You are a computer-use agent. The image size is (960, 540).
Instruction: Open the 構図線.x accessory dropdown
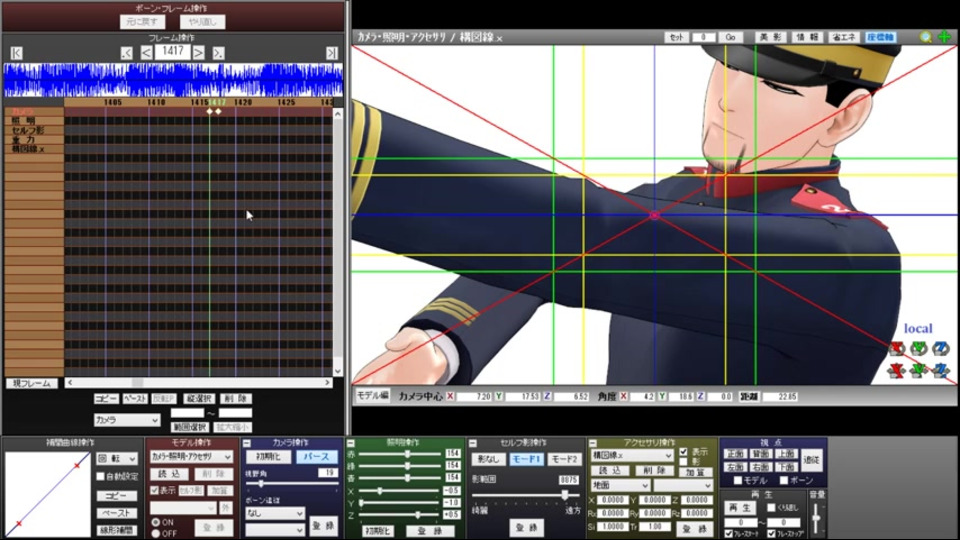pos(632,456)
